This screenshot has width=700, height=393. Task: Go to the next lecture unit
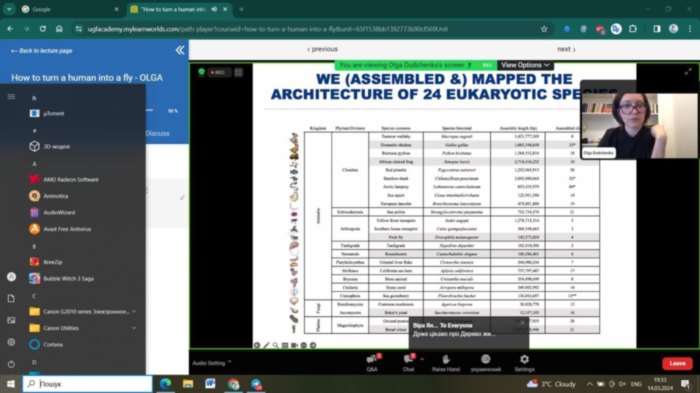click(566, 49)
